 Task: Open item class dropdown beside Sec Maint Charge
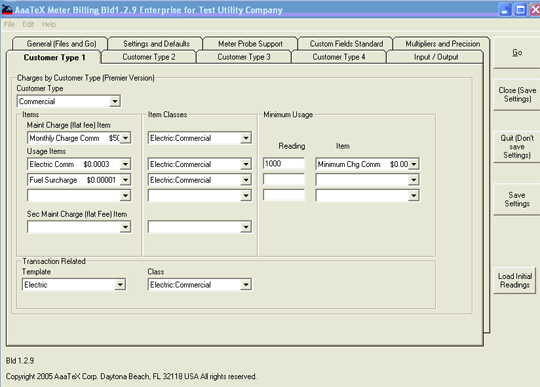[246, 227]
